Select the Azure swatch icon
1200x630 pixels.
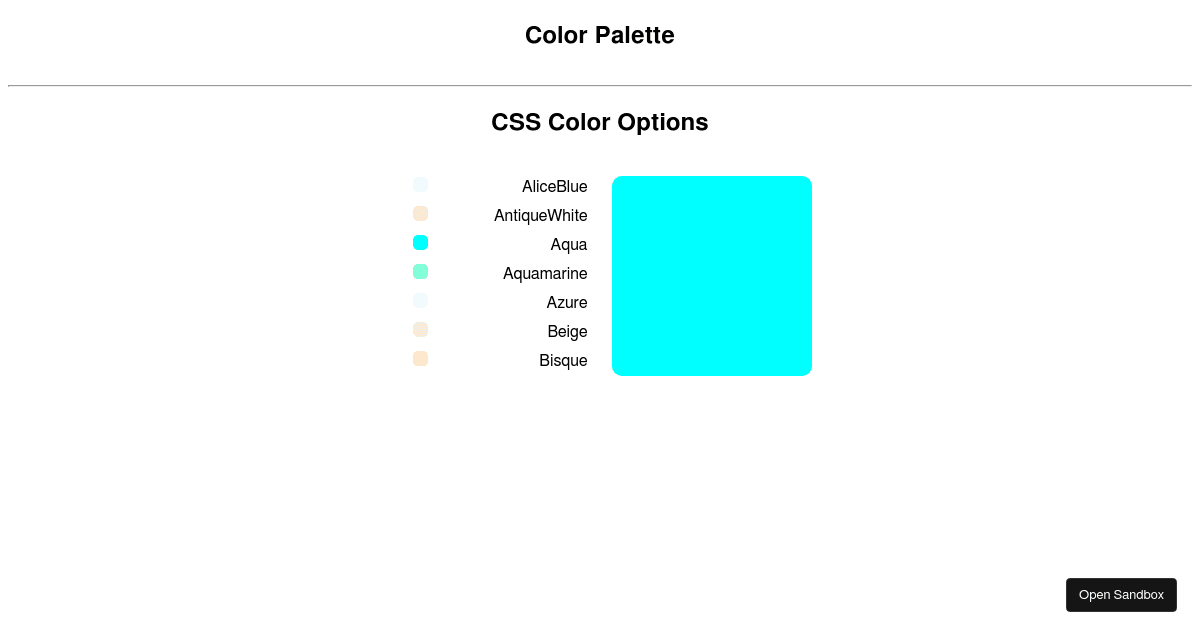(421, 301)
